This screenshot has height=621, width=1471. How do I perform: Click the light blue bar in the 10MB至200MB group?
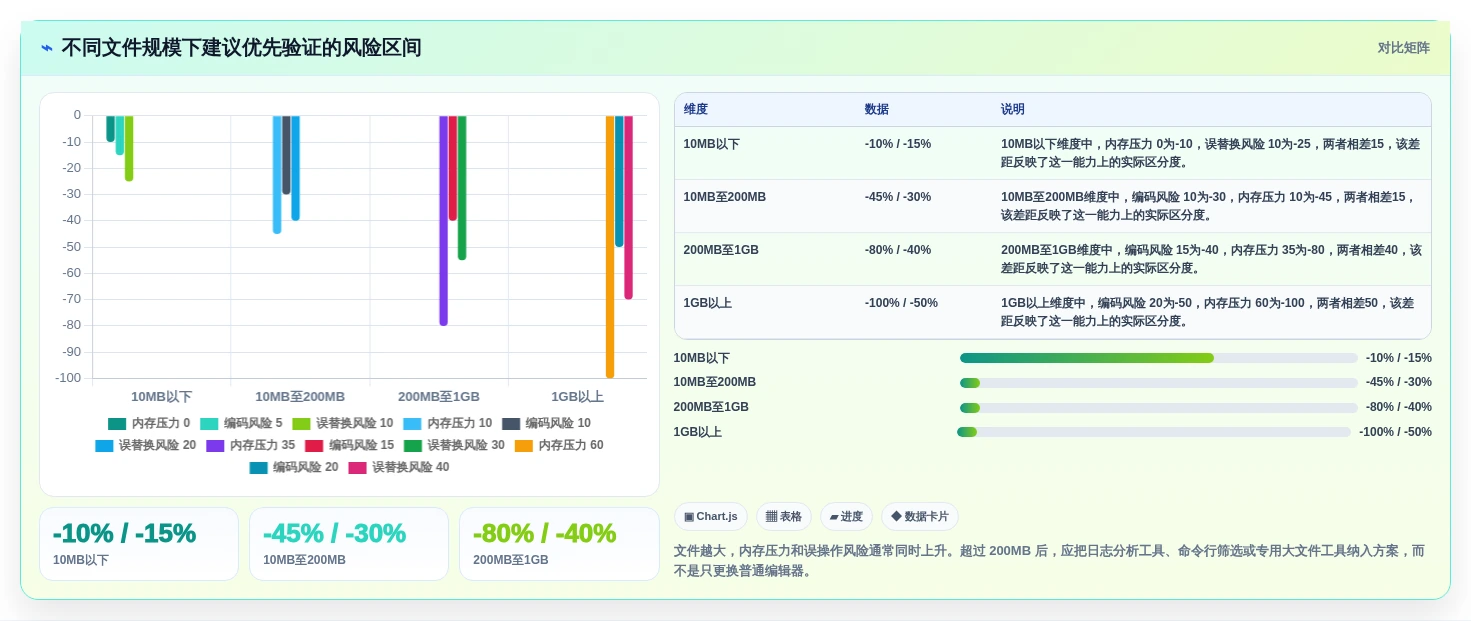click(x=277, y=174)
